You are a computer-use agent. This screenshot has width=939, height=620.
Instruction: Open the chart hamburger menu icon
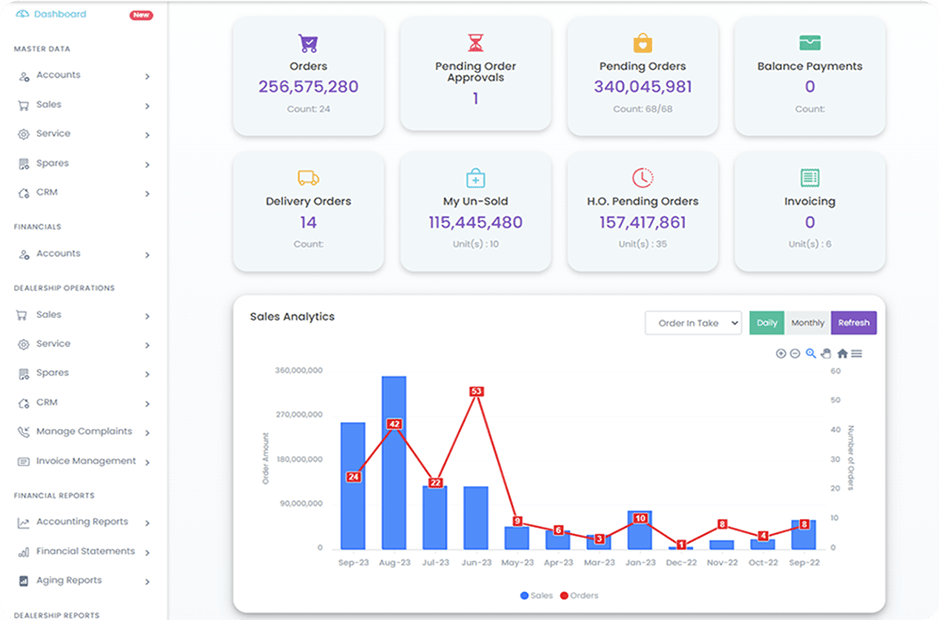pos(857,353)
